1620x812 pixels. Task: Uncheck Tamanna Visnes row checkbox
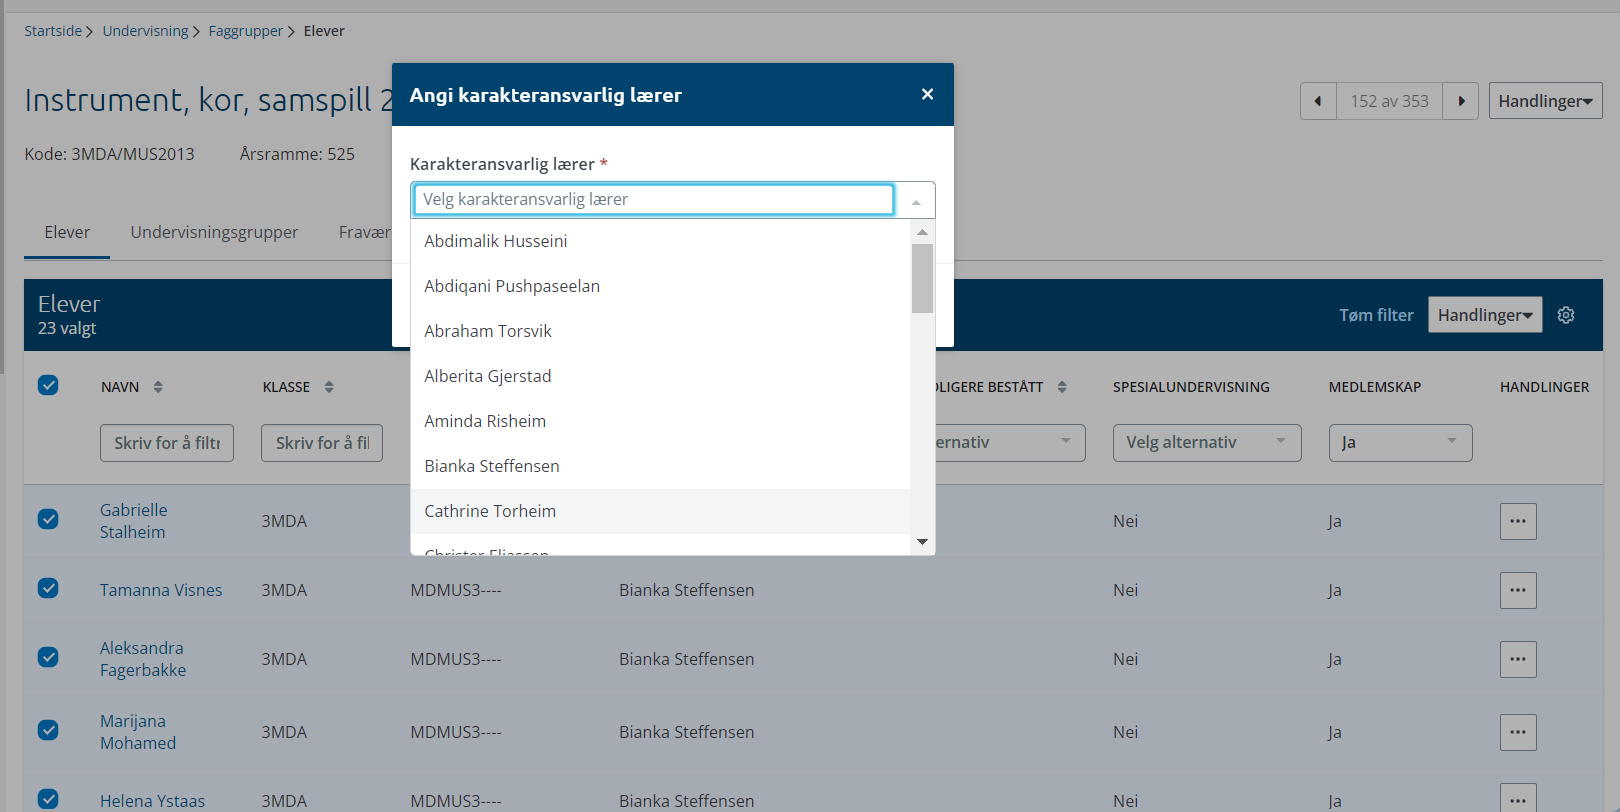pos(48,588)
